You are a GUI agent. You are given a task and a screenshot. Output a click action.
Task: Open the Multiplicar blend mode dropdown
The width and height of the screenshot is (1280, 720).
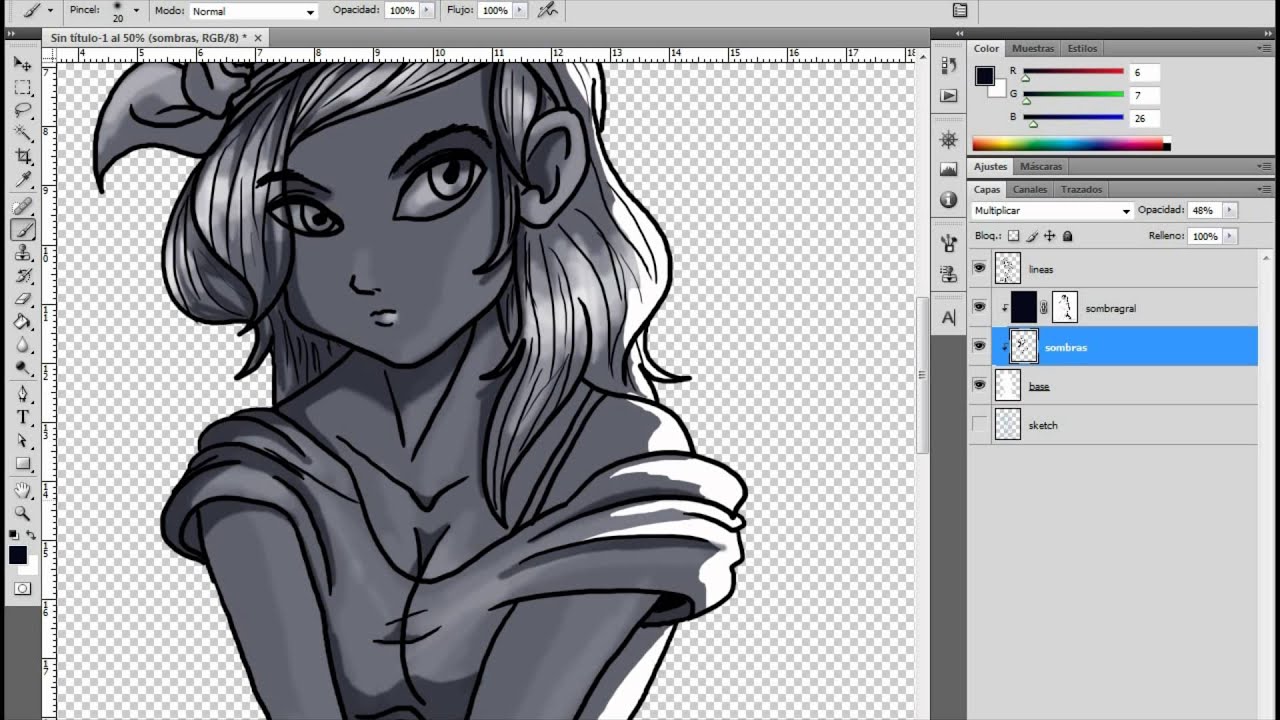click(x=1052, y=211)
